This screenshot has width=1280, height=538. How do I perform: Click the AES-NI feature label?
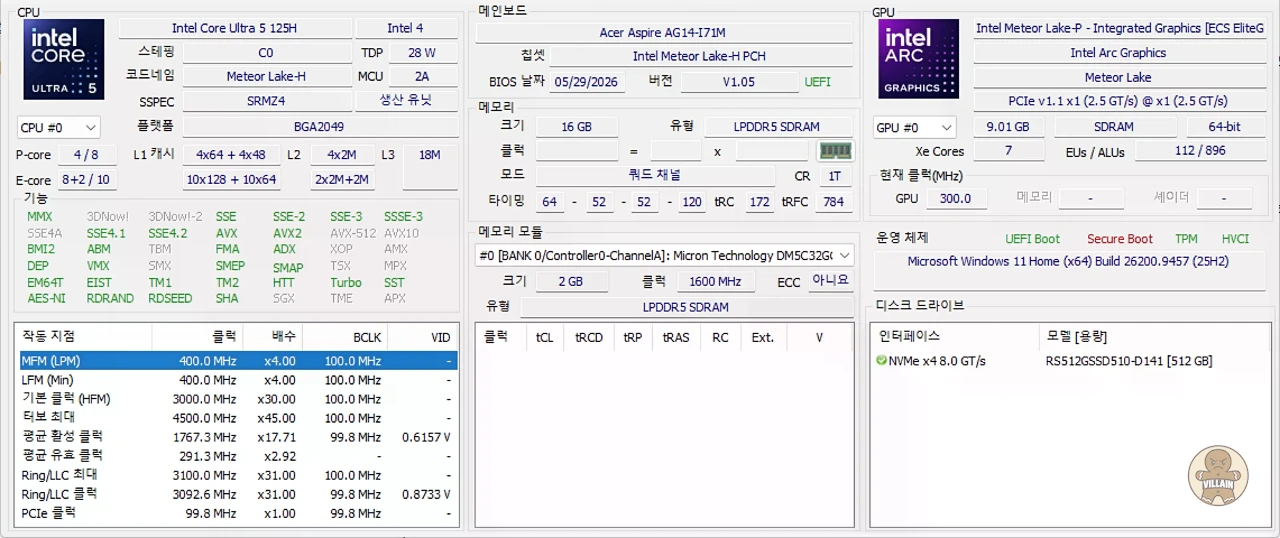click(x=46, y=298)
